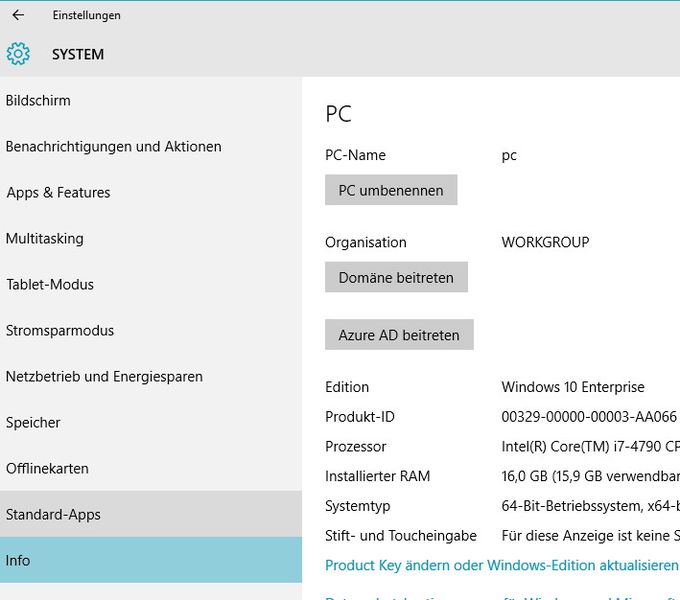Navigate to Offlinekarten
The image size is (680, 600).
[x=47, y=469]
